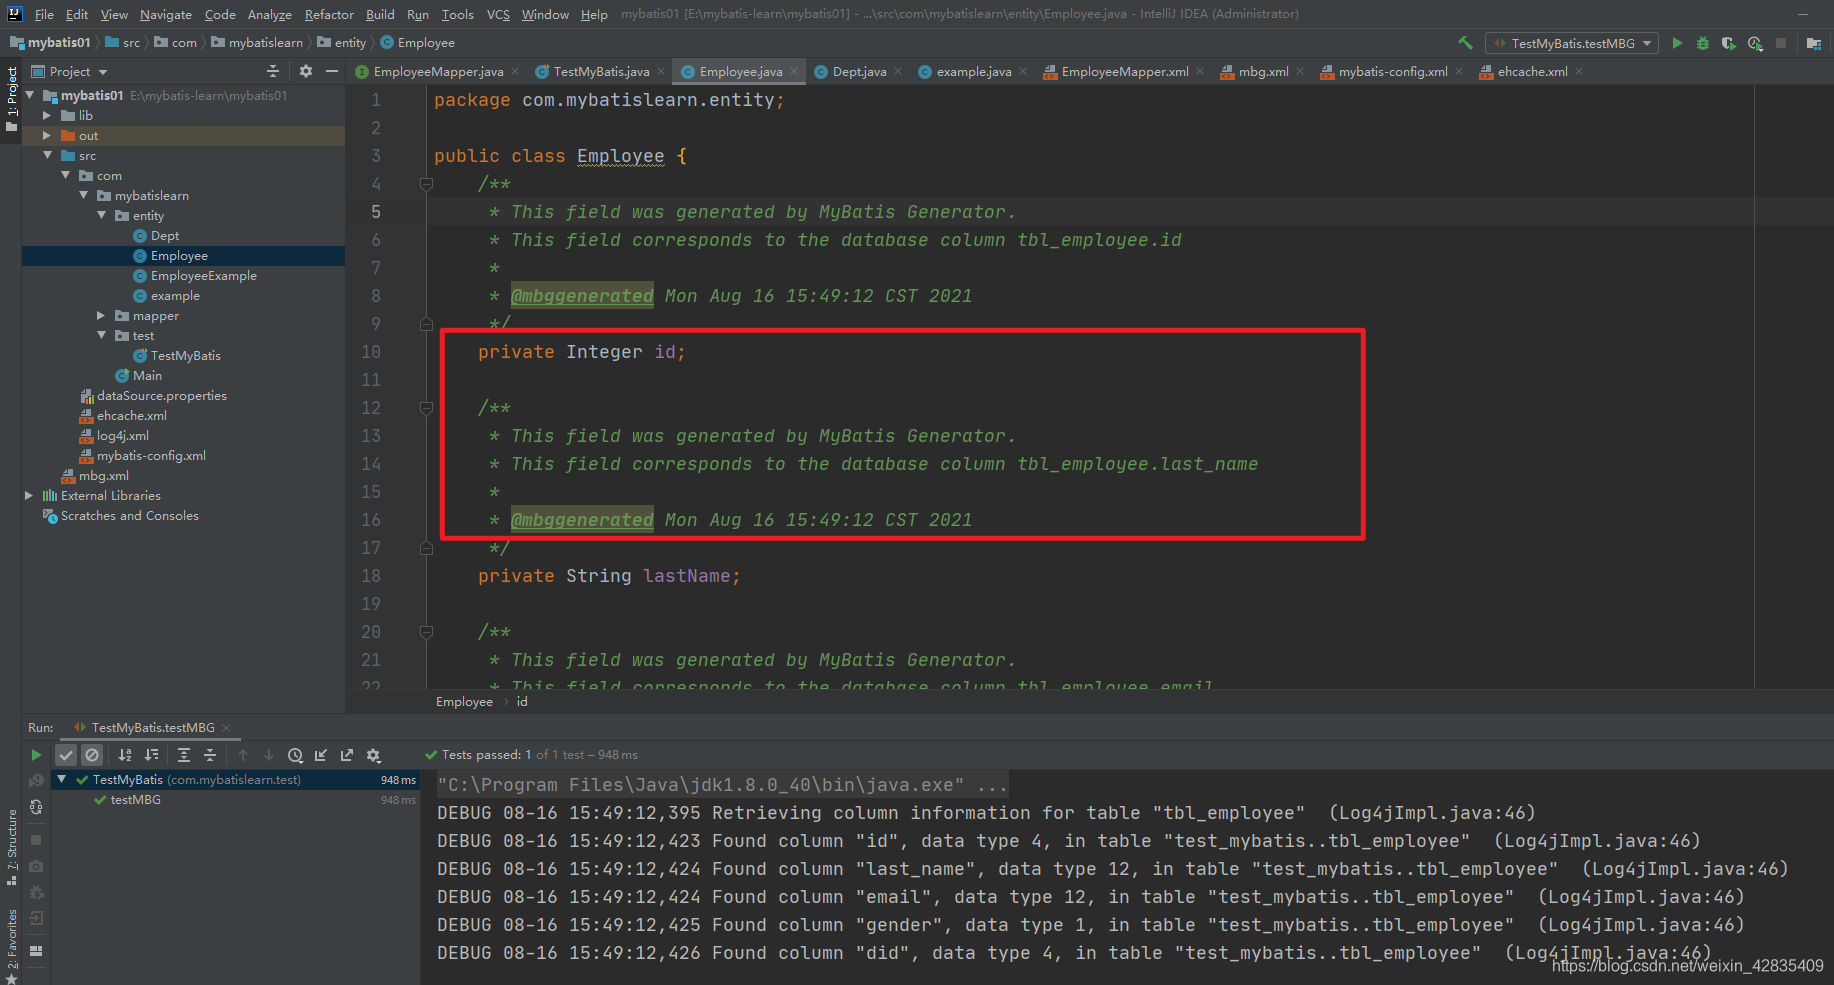Expand all test results
Viewport: 1834px width, 985px height.
(x=184, y=755)
